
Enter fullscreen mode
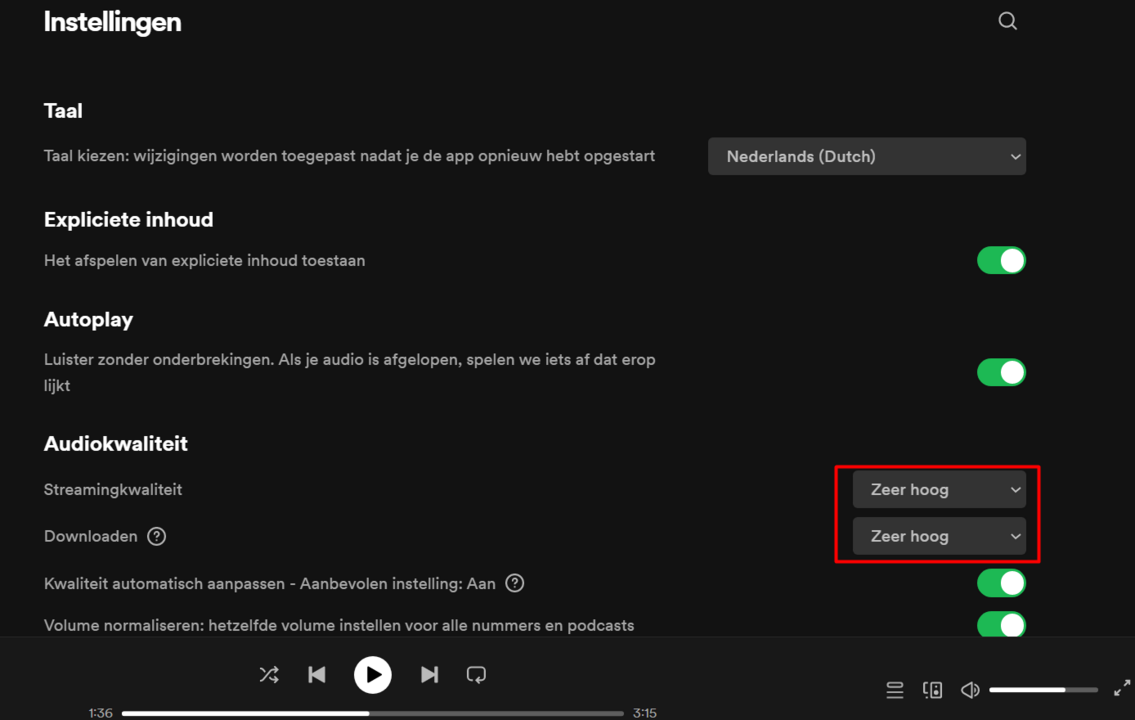click(1122, 688)
